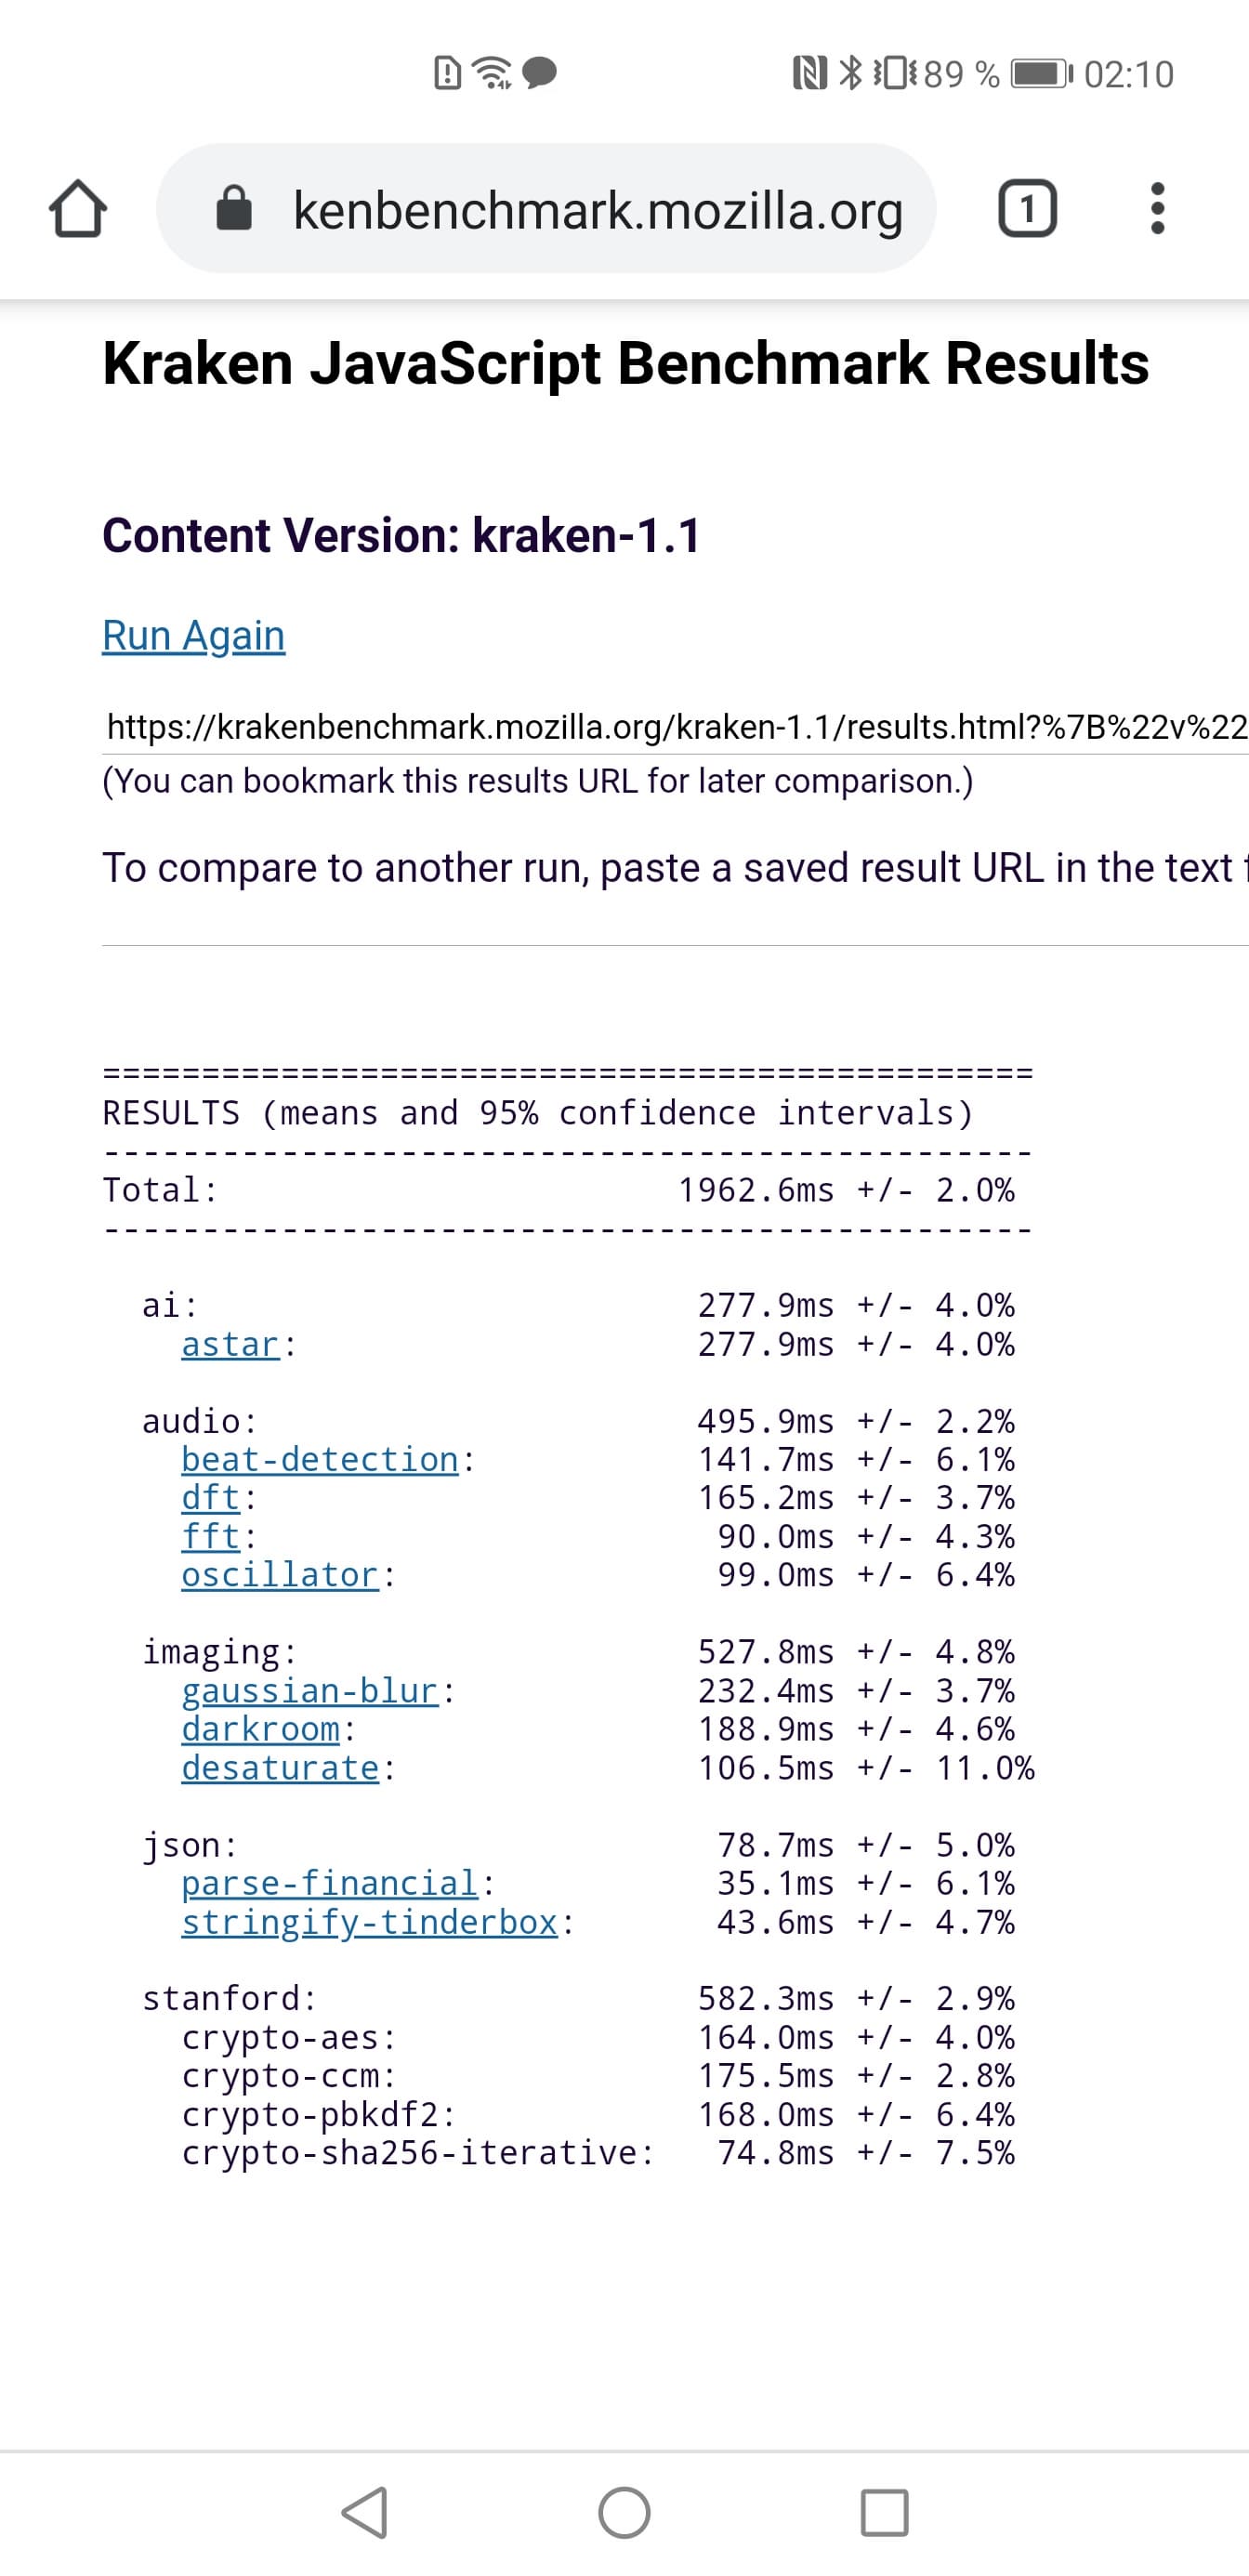The height and width of the screenshot is (2576, 1249).
Task: Open the darkroom test link
Action: [261, 1729]
